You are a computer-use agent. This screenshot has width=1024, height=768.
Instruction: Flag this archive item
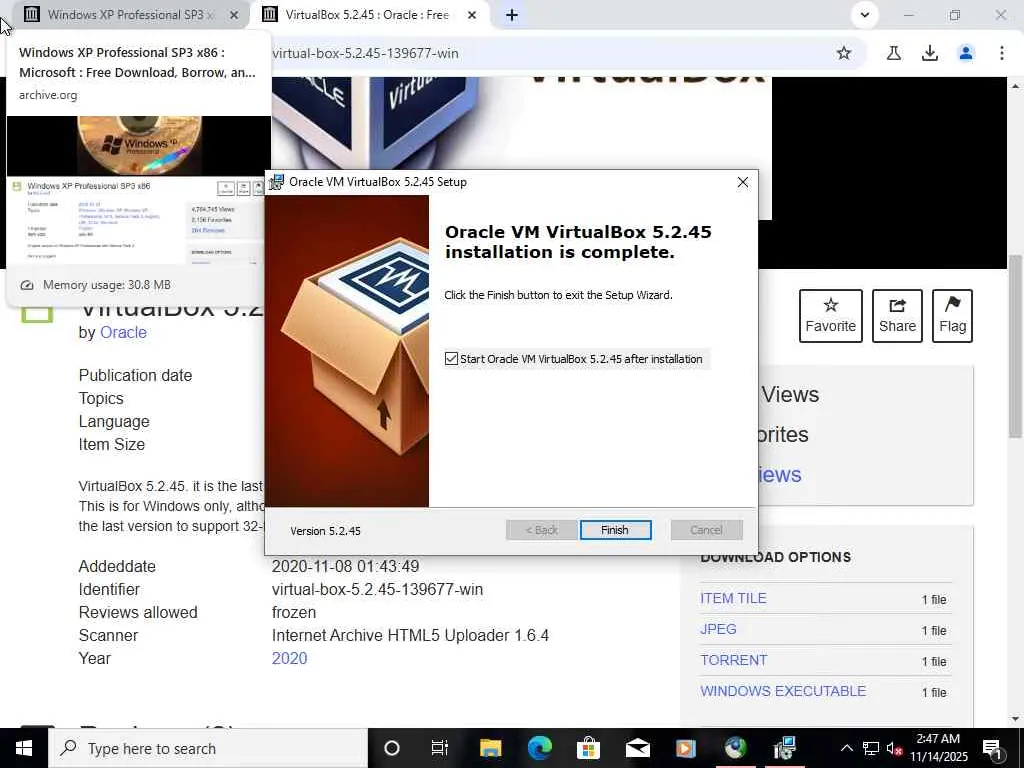(x=952, y=316)
